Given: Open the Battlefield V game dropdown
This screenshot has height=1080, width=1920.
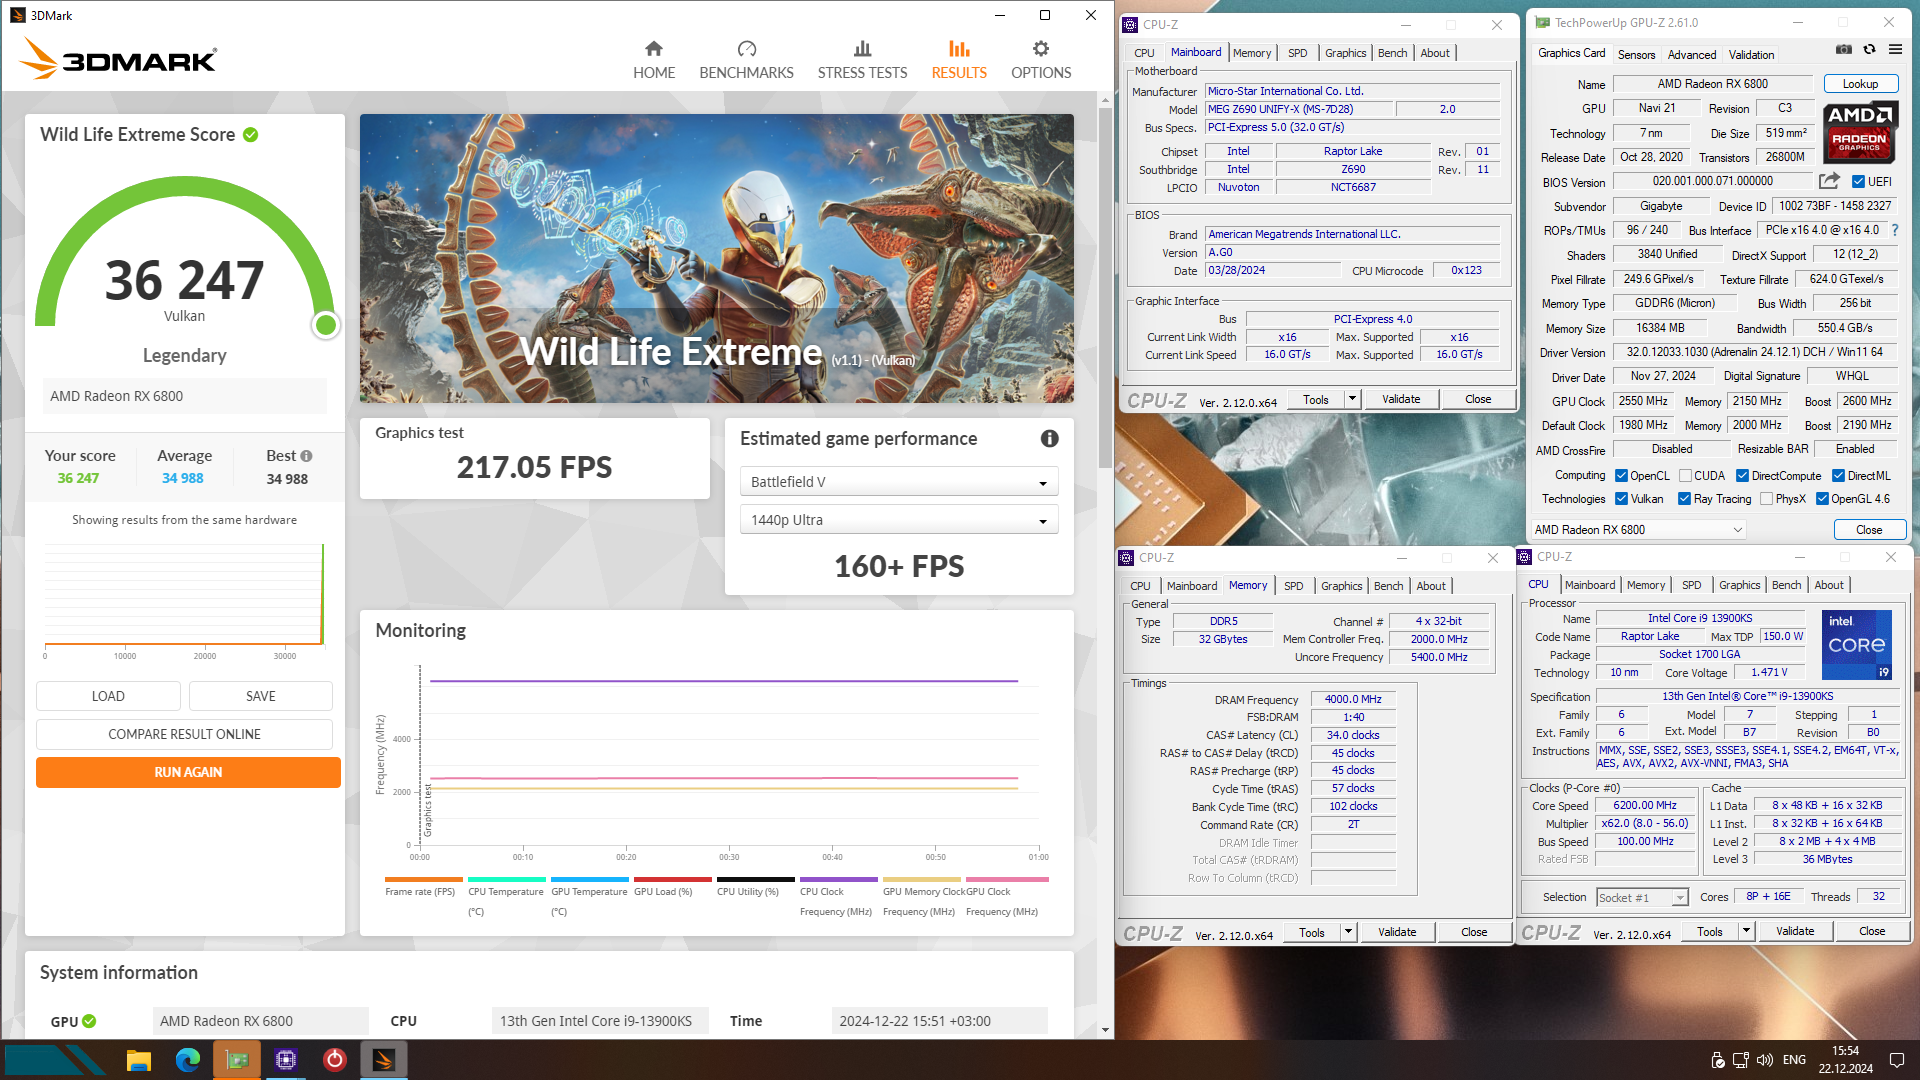Looking at the screenshot, I should coord(899,482).
